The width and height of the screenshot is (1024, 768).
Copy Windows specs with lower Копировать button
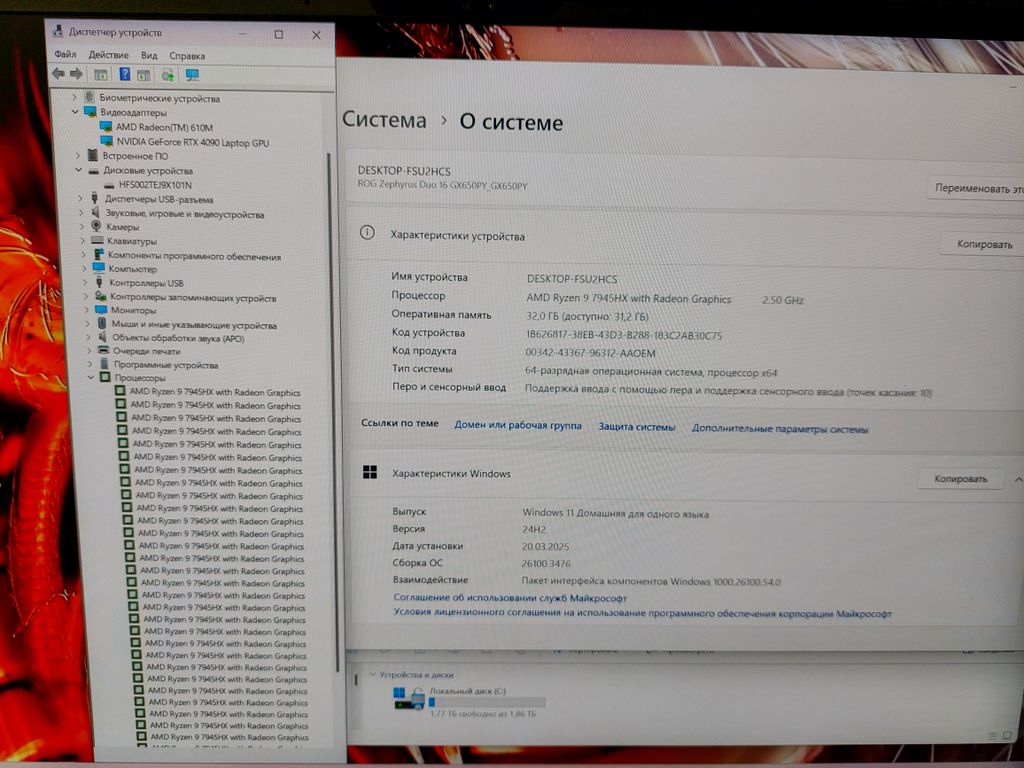coord(961,479)
